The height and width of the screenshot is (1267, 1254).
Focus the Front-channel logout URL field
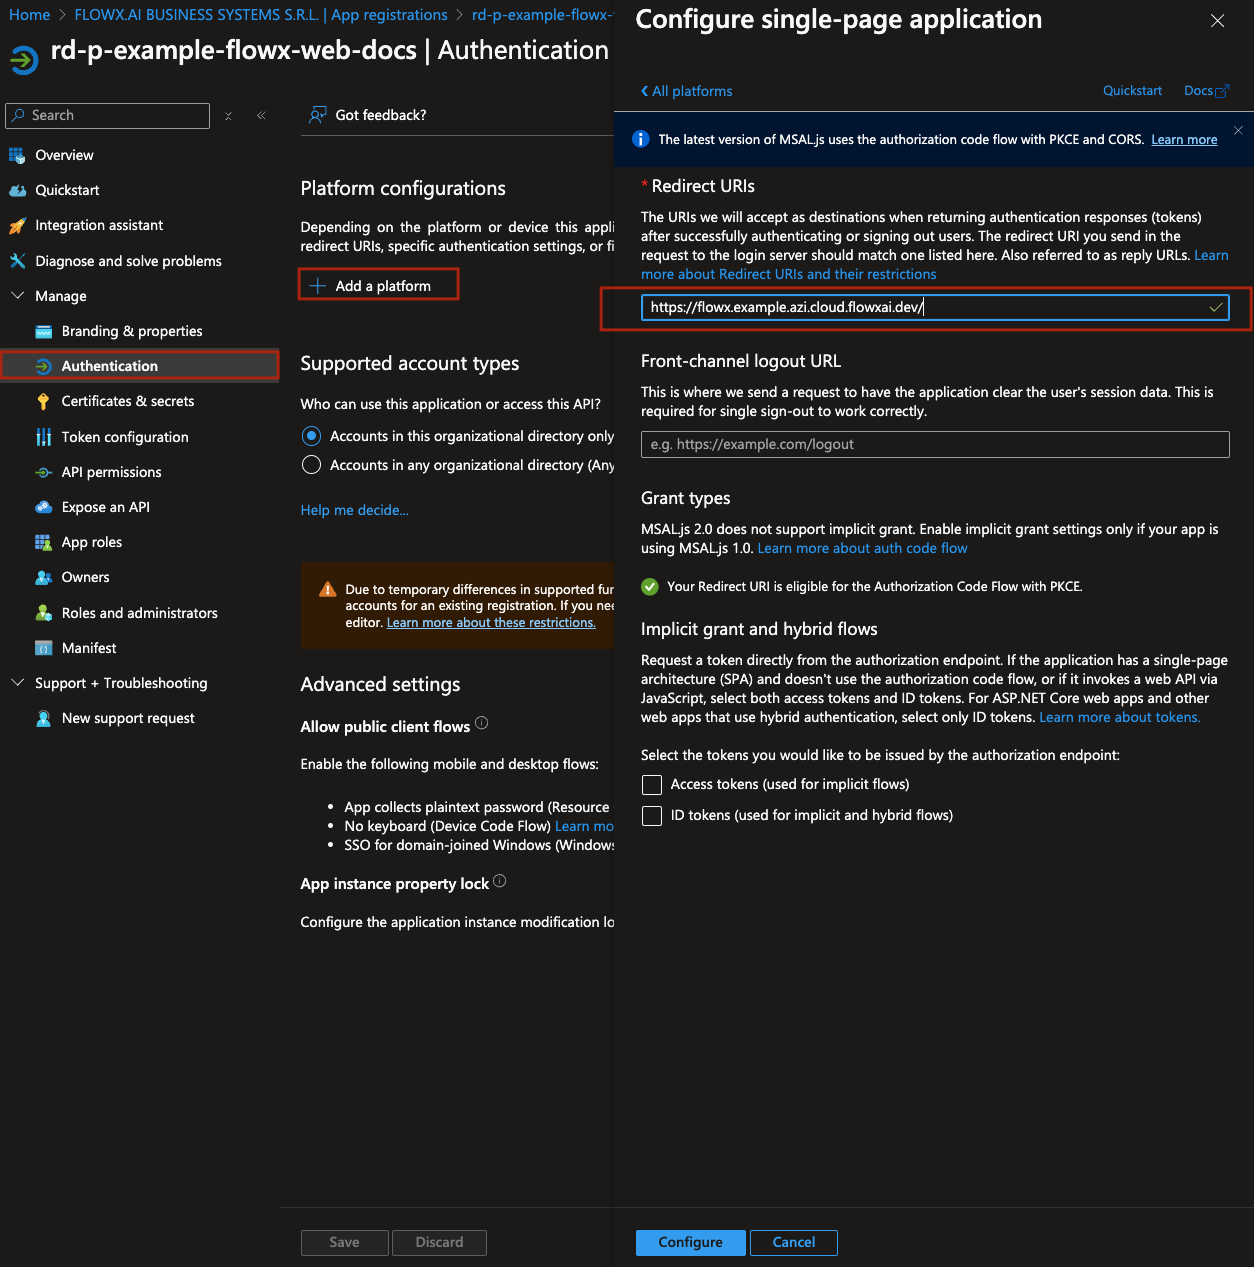pos(935,445)
